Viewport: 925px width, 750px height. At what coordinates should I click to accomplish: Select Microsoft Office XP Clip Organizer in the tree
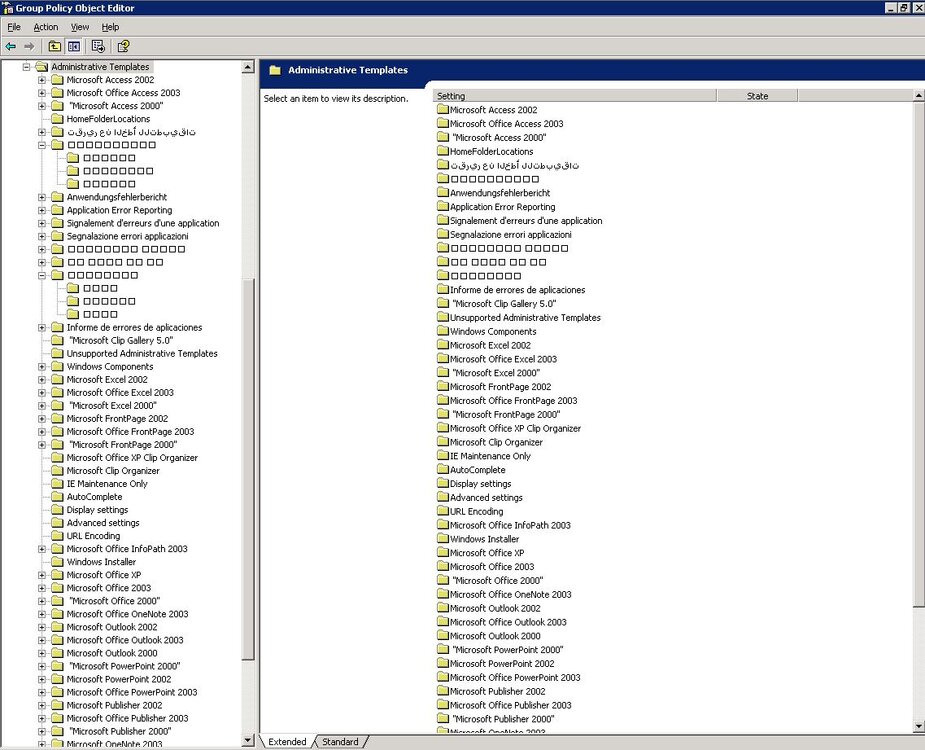[x=132, y=458]
